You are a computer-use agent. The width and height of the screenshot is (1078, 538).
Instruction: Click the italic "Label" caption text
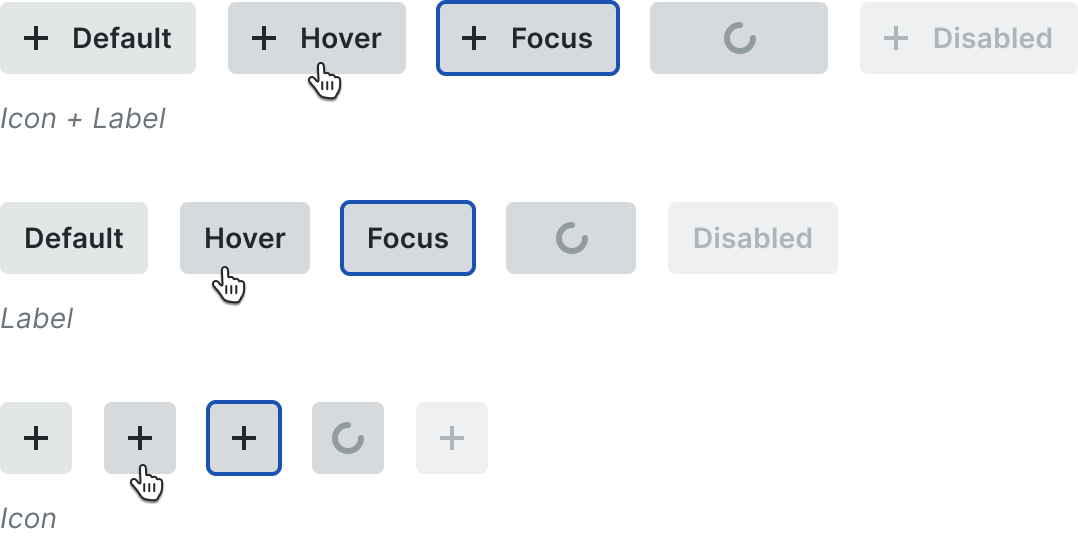[x=36, y=319]
